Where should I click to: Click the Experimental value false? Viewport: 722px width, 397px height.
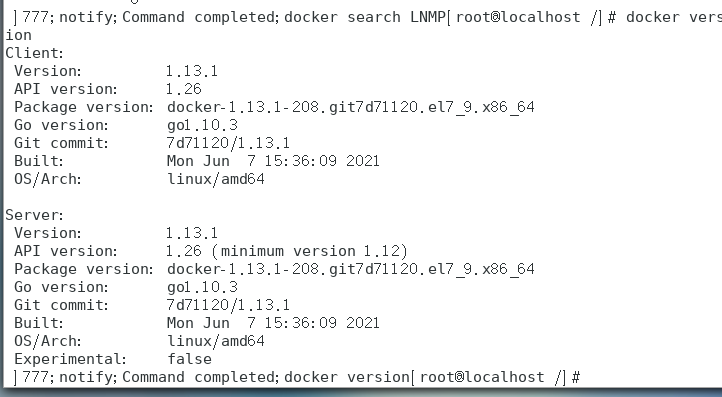click(189, 359)
